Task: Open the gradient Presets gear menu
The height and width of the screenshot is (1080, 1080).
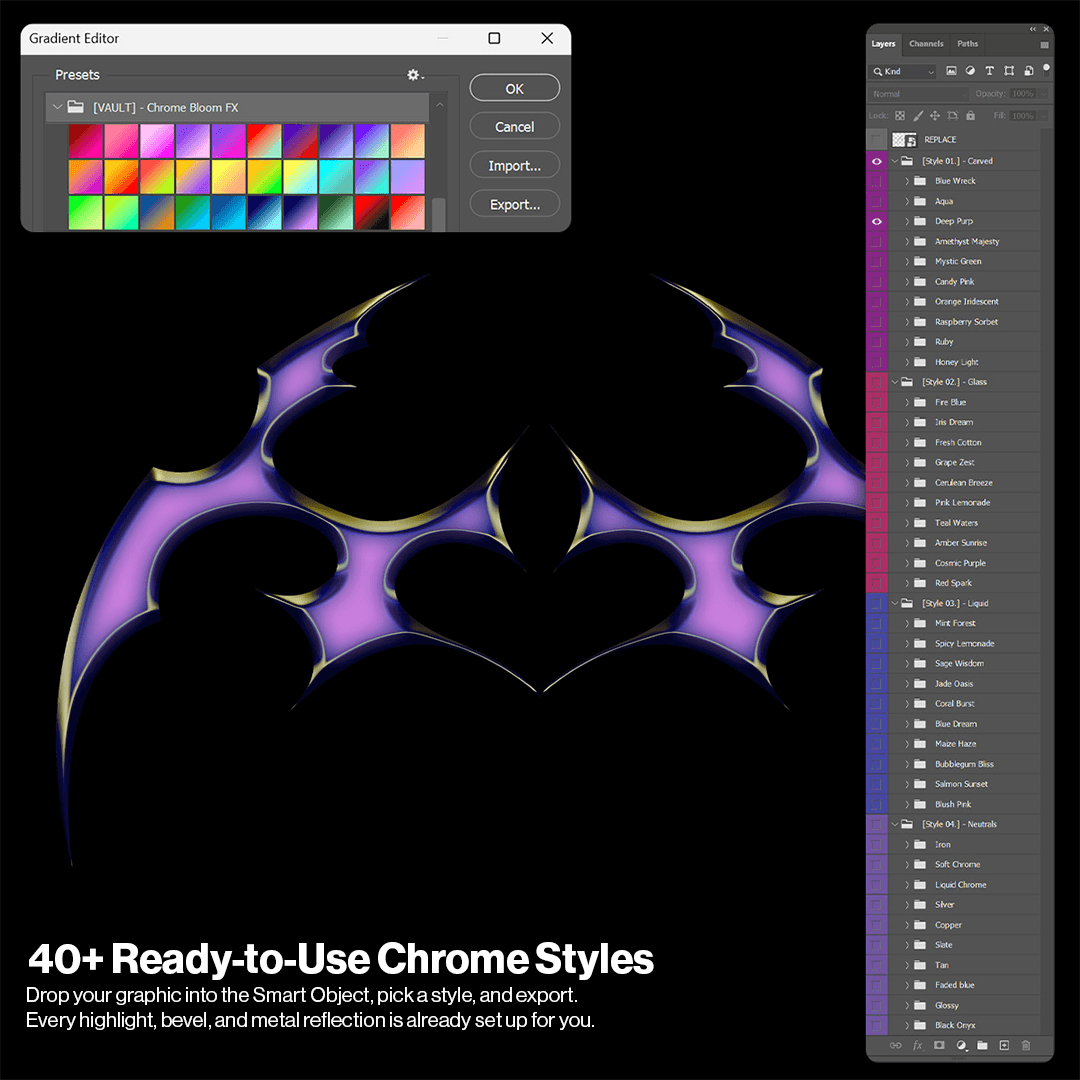Action: point(415,75)
